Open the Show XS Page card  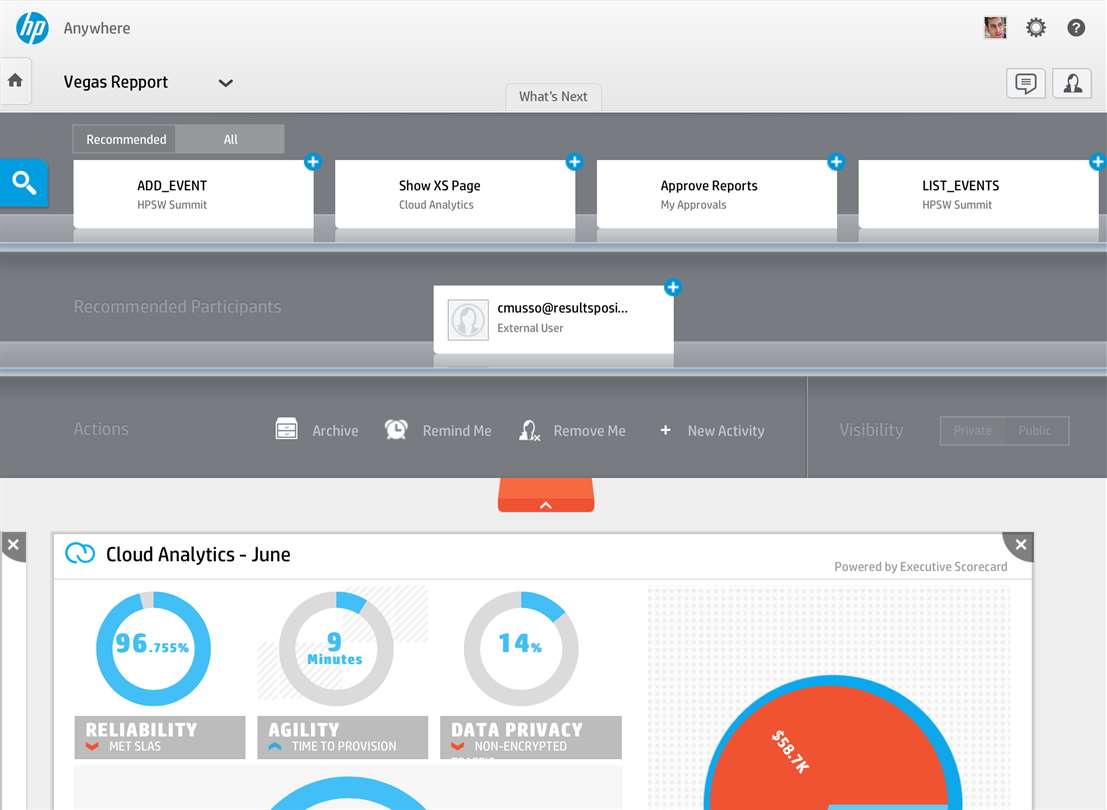(455, 193)
